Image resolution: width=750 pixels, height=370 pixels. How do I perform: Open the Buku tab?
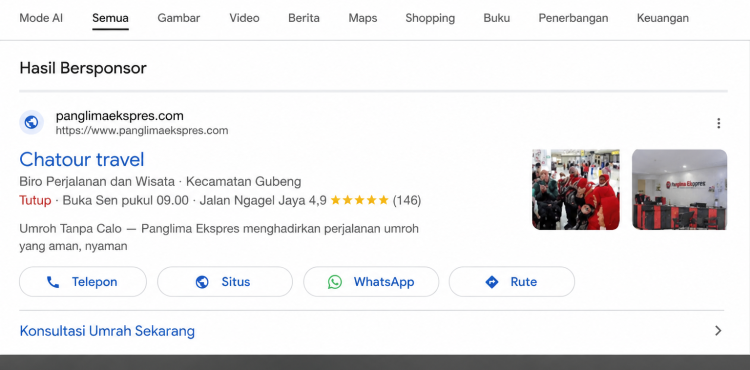click(496, 18)
